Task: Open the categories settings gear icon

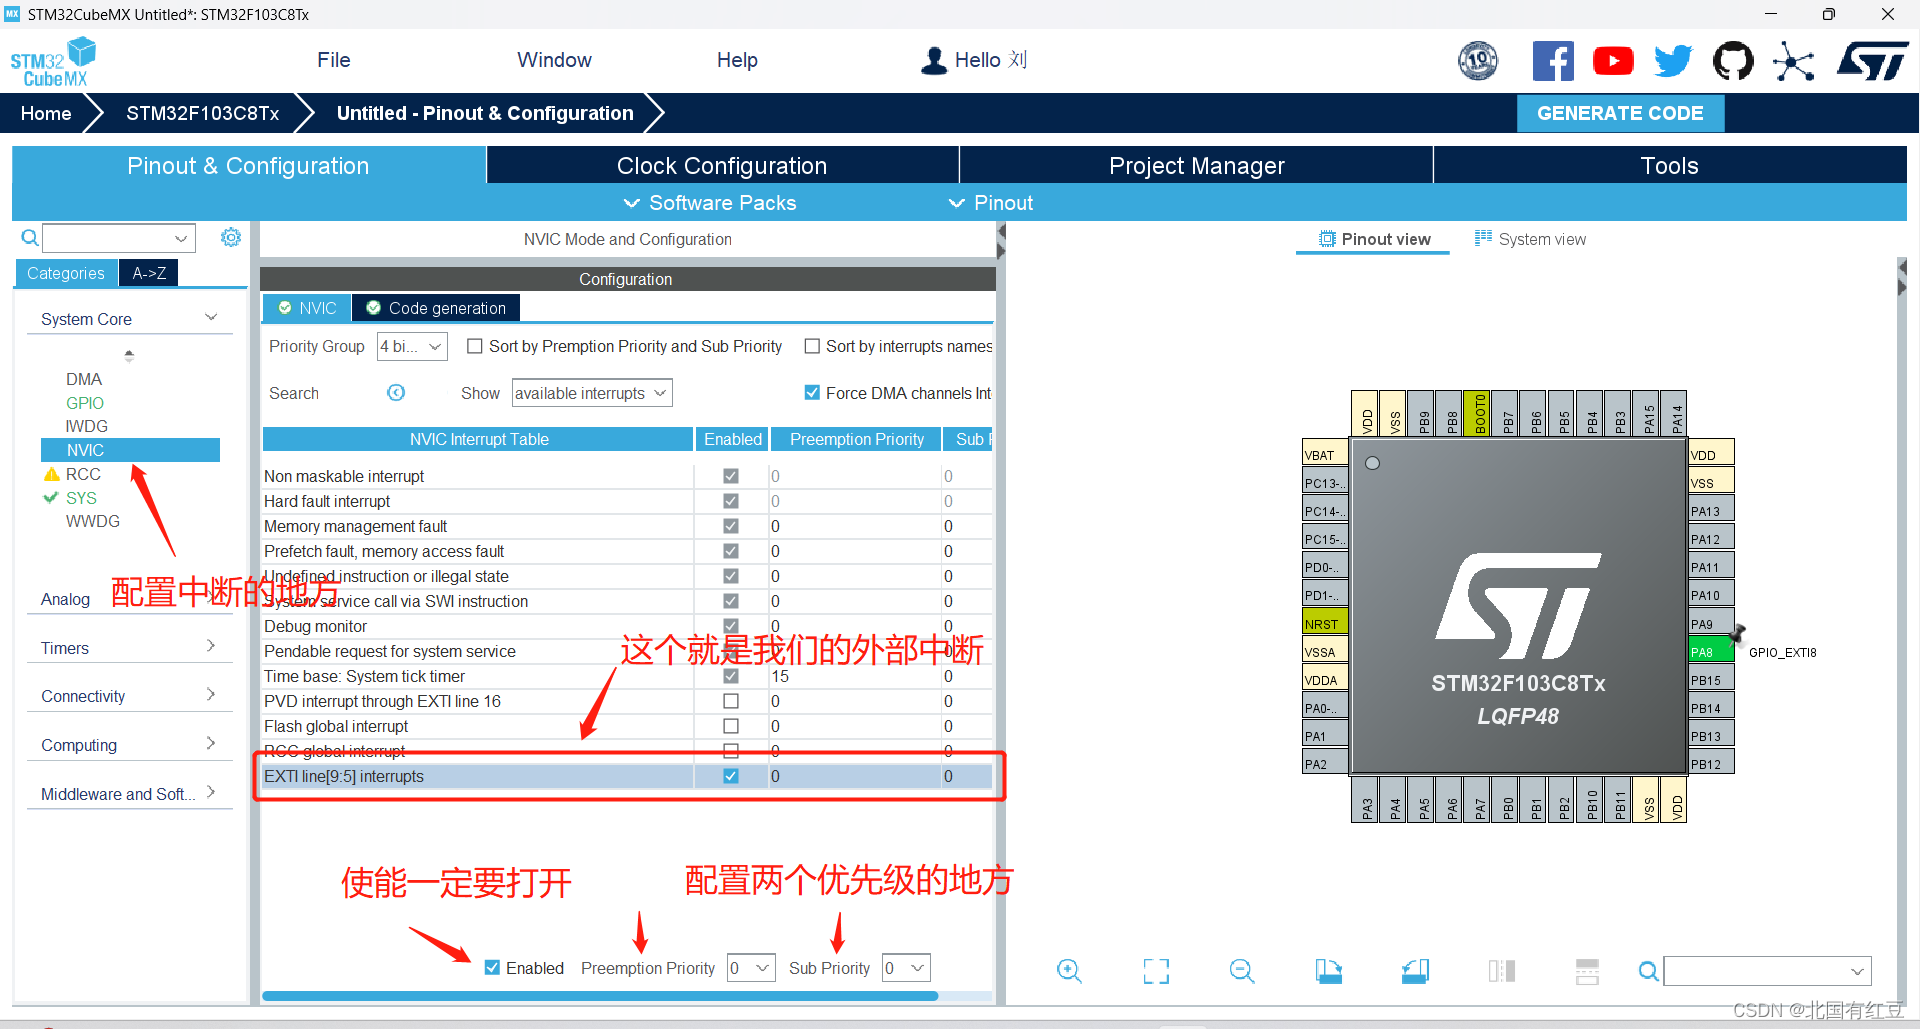Action: (231, 237)
